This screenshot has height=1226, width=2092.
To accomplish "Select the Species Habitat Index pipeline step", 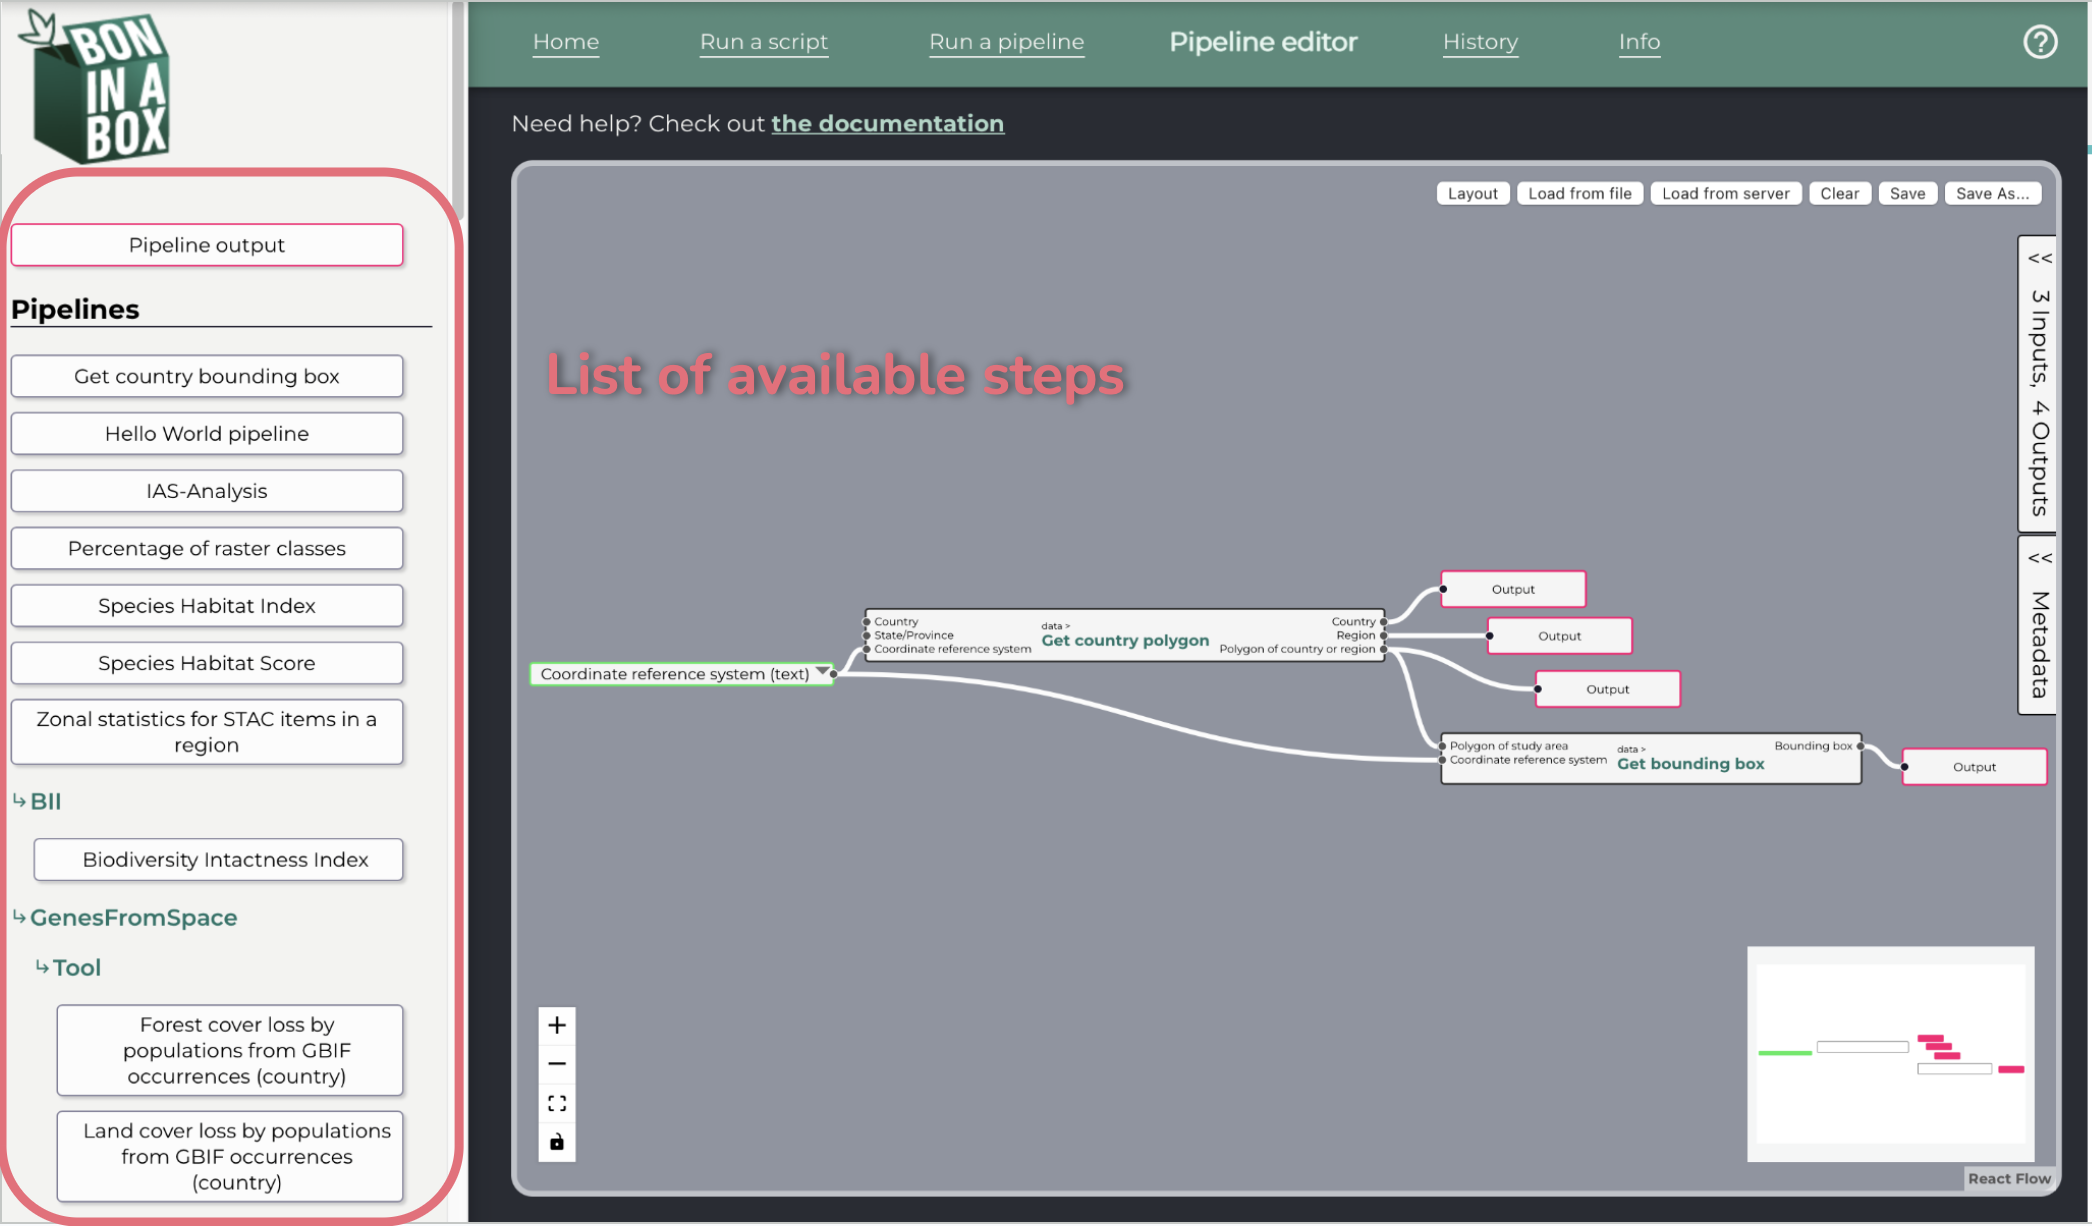I will 207,605.
